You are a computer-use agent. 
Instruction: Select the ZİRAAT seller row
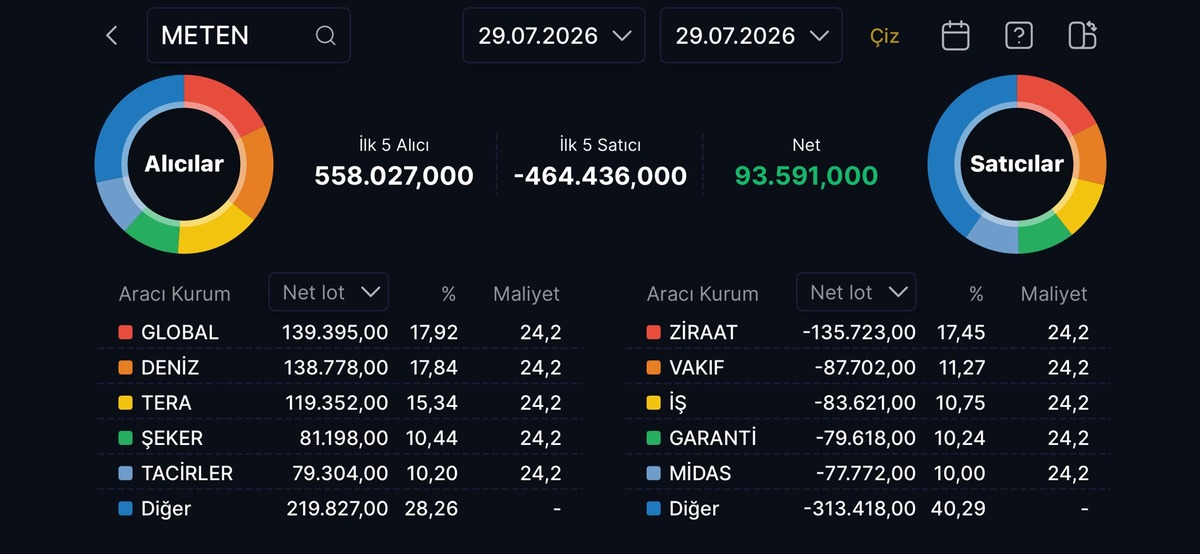(868, 332)
